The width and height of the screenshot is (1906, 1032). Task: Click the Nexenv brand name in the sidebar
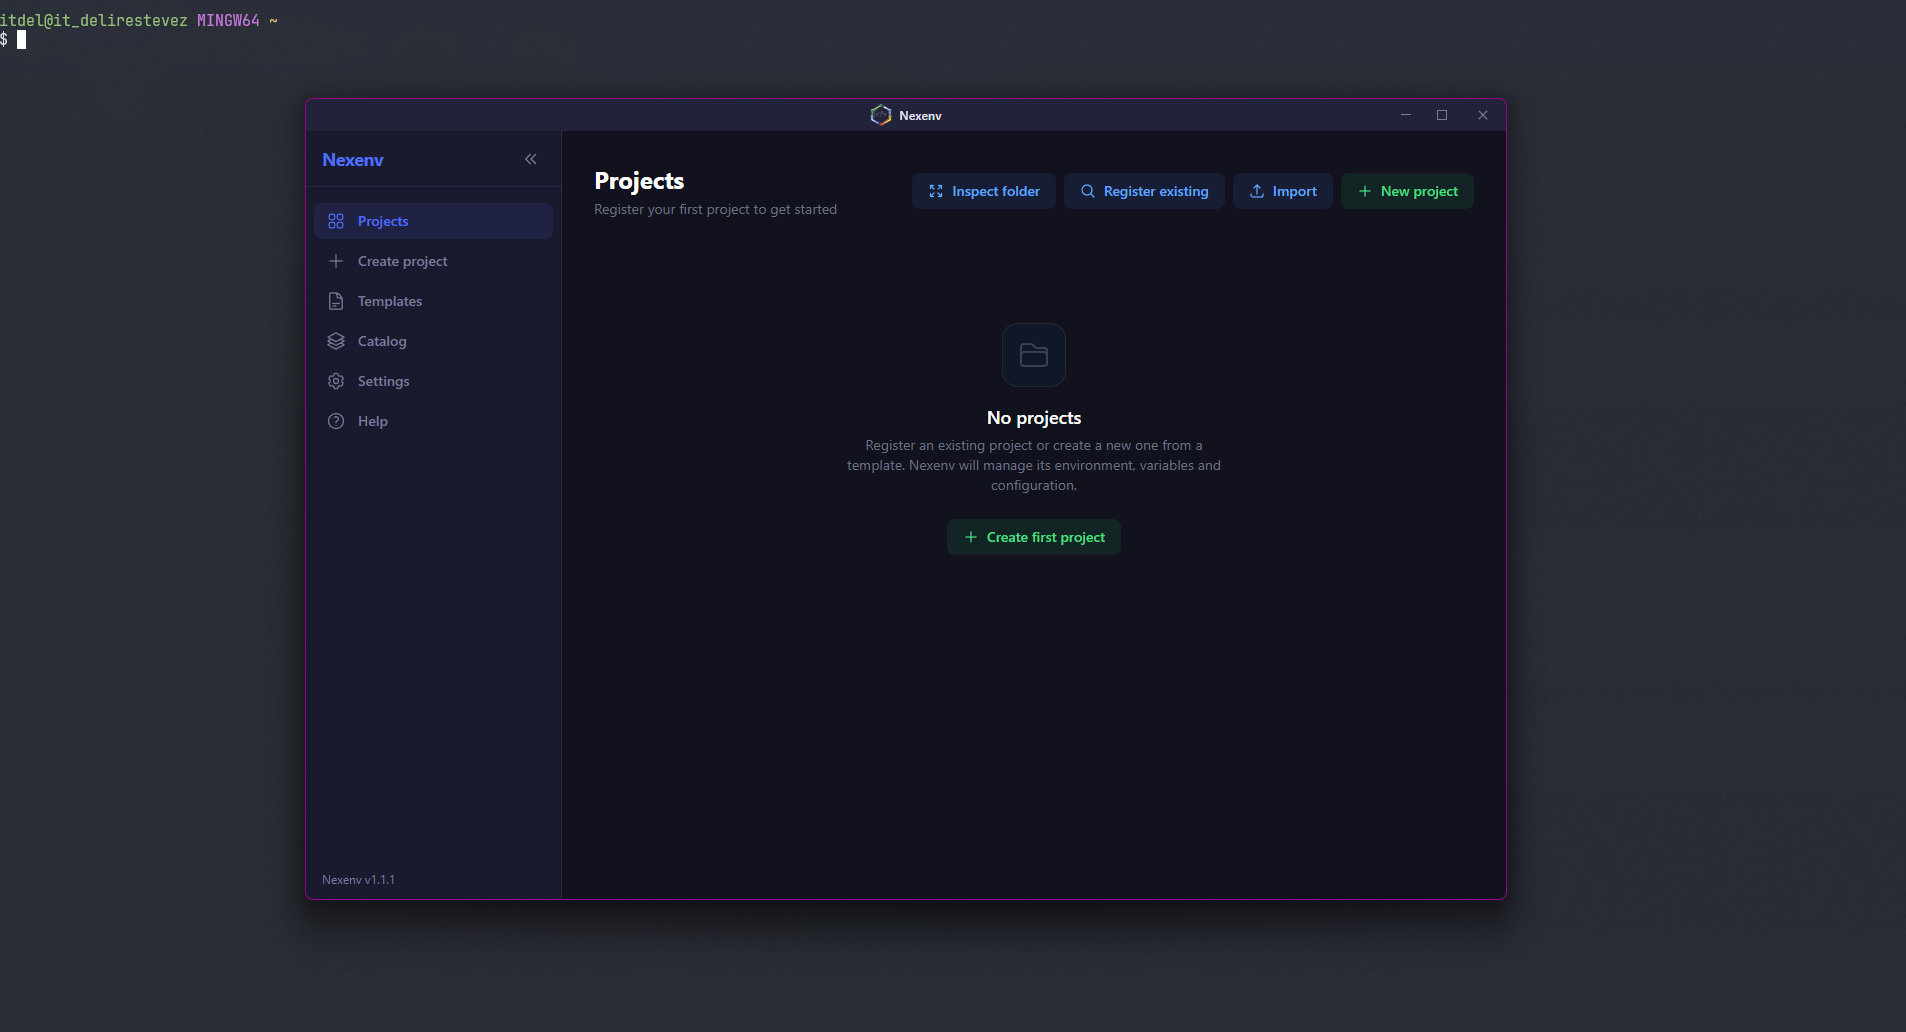(353, 160)
